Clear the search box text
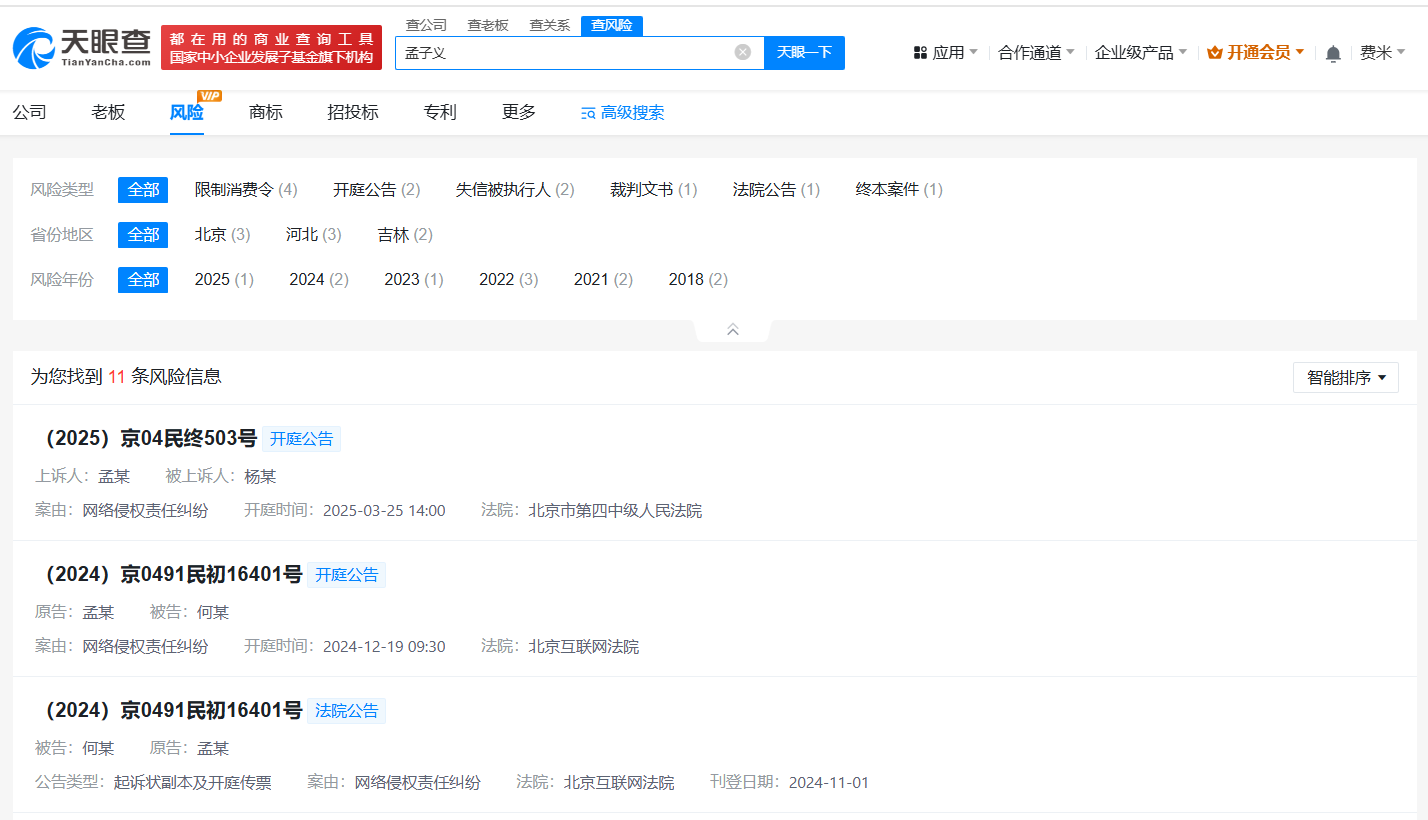The image size is (1428, 820). [742, 52]
